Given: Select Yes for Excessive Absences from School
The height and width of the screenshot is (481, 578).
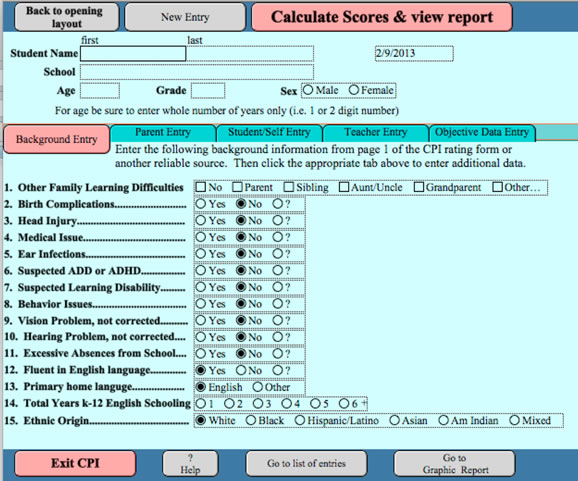Looking at the screenshot, I should click(x=201, y=353).
